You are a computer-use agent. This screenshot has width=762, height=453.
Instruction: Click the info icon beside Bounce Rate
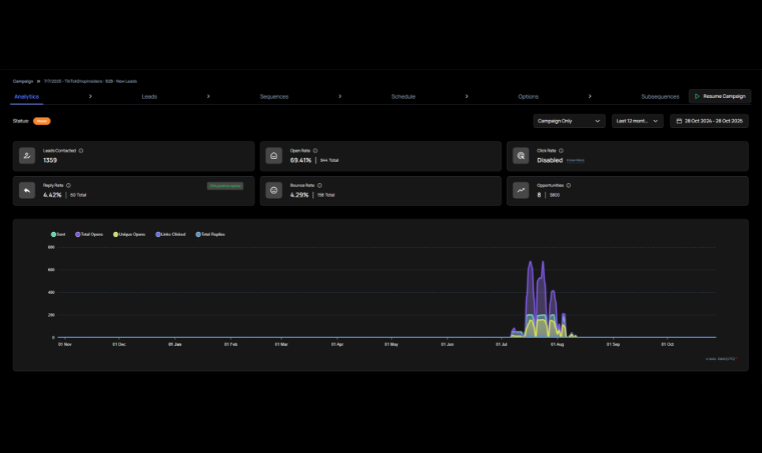coord(319,185)
